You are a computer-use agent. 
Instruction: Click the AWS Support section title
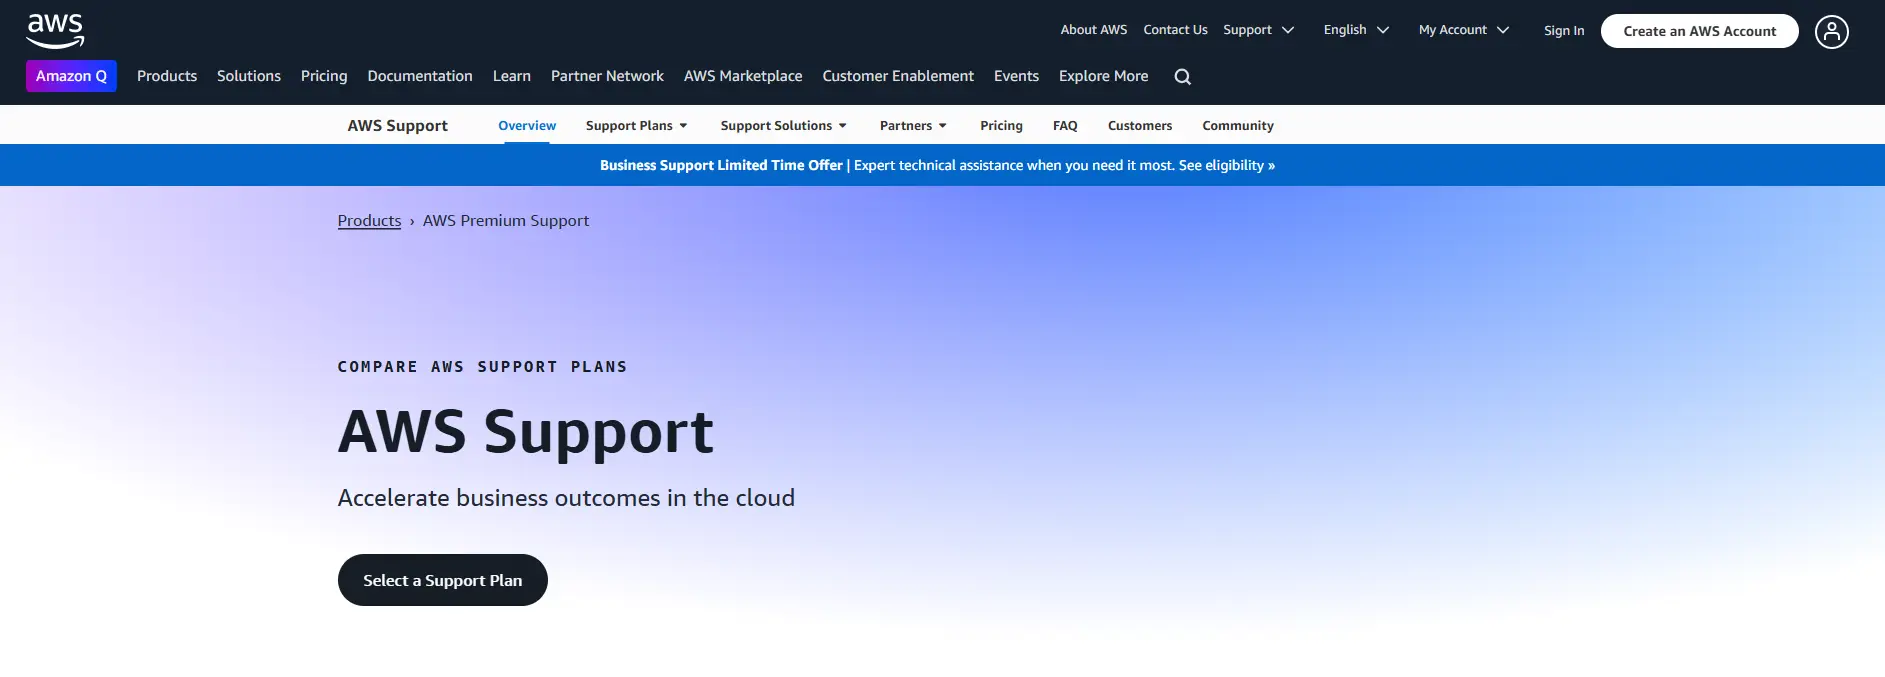click(x=397, y=126)
